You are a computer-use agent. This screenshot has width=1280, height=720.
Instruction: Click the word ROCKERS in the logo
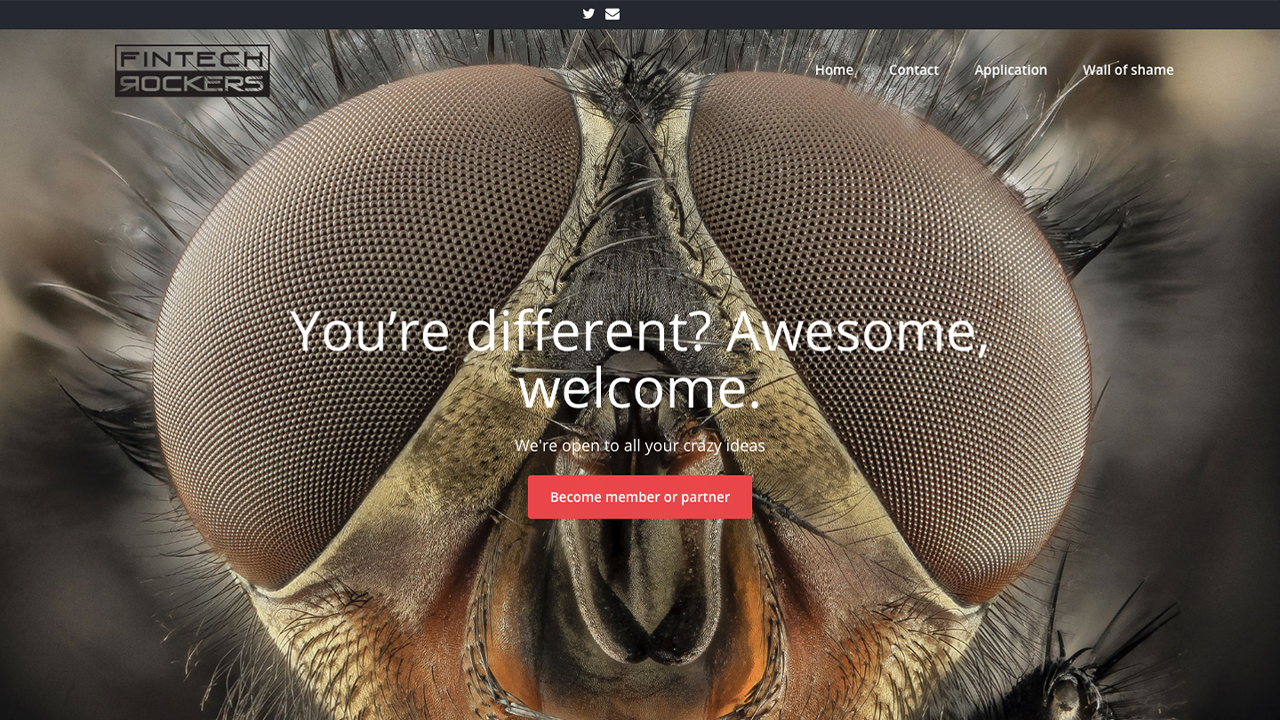[x=192, y=84]
